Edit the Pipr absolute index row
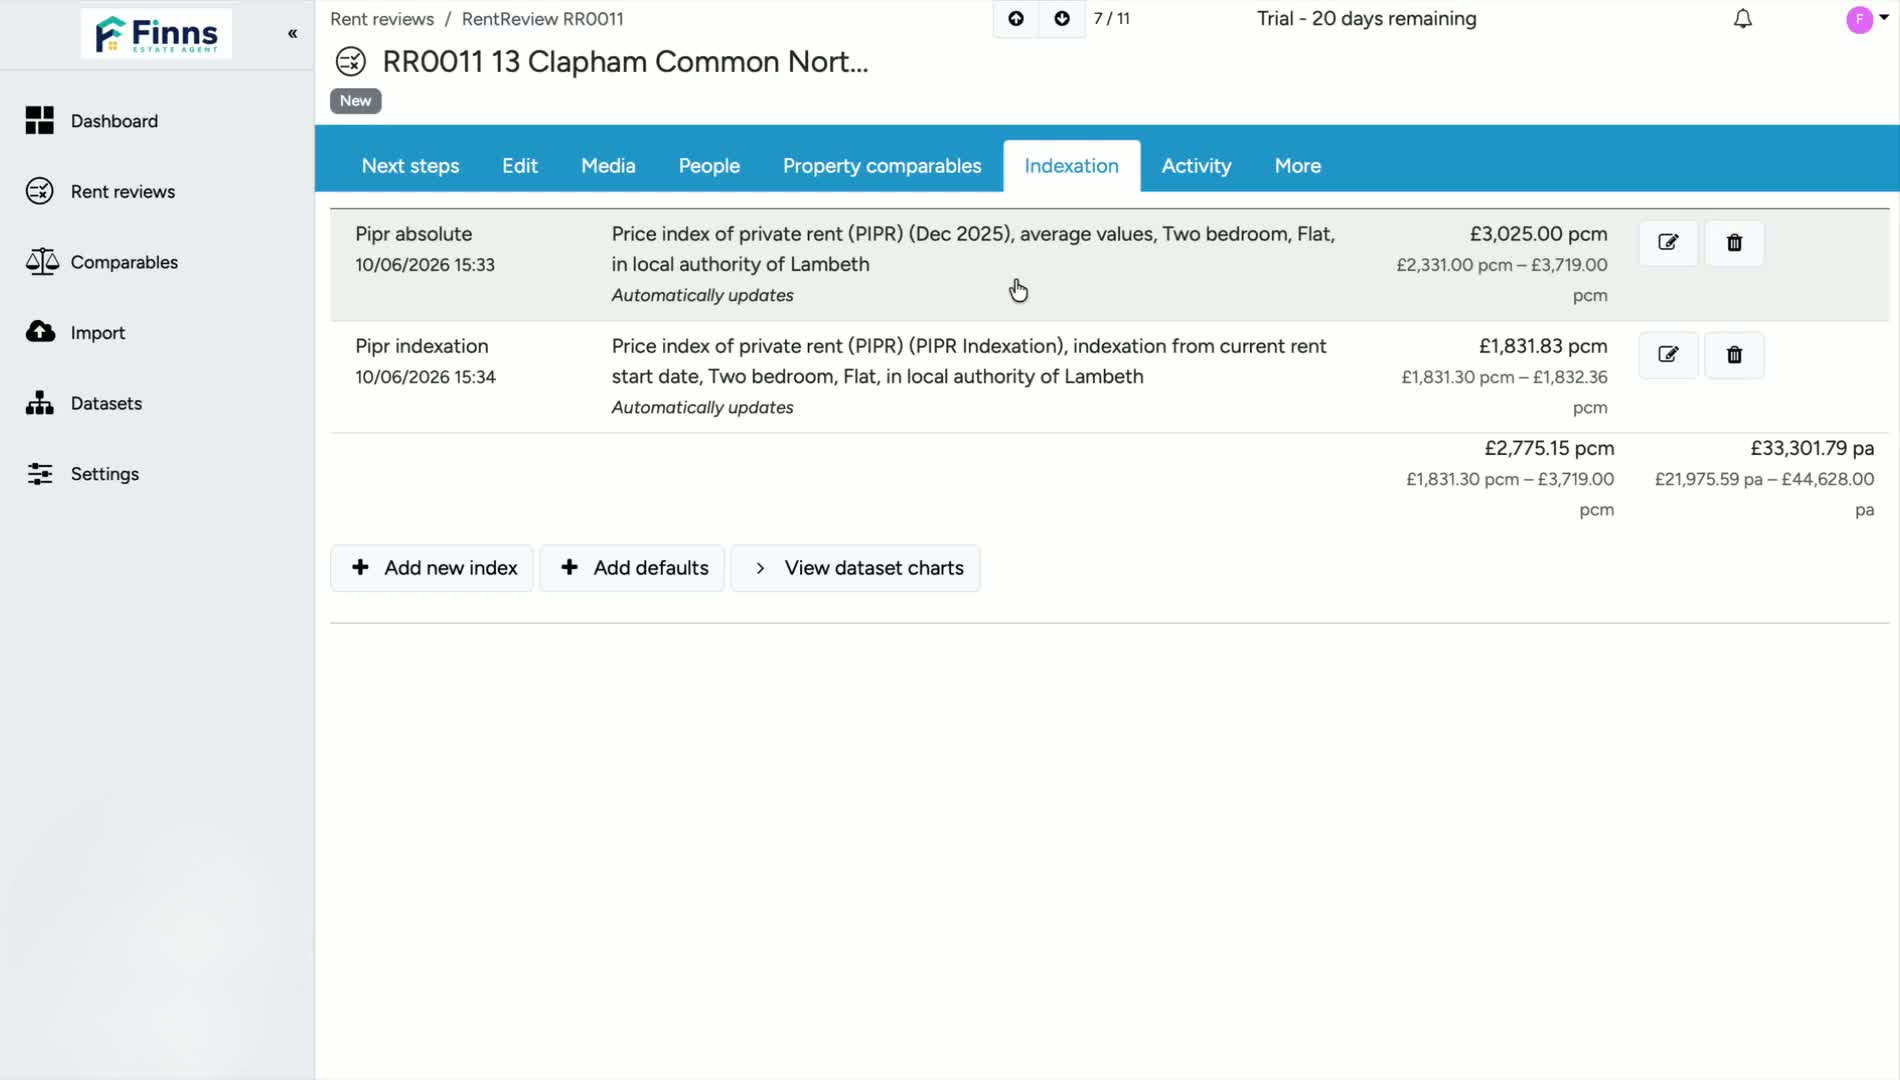 (1668, 243)
